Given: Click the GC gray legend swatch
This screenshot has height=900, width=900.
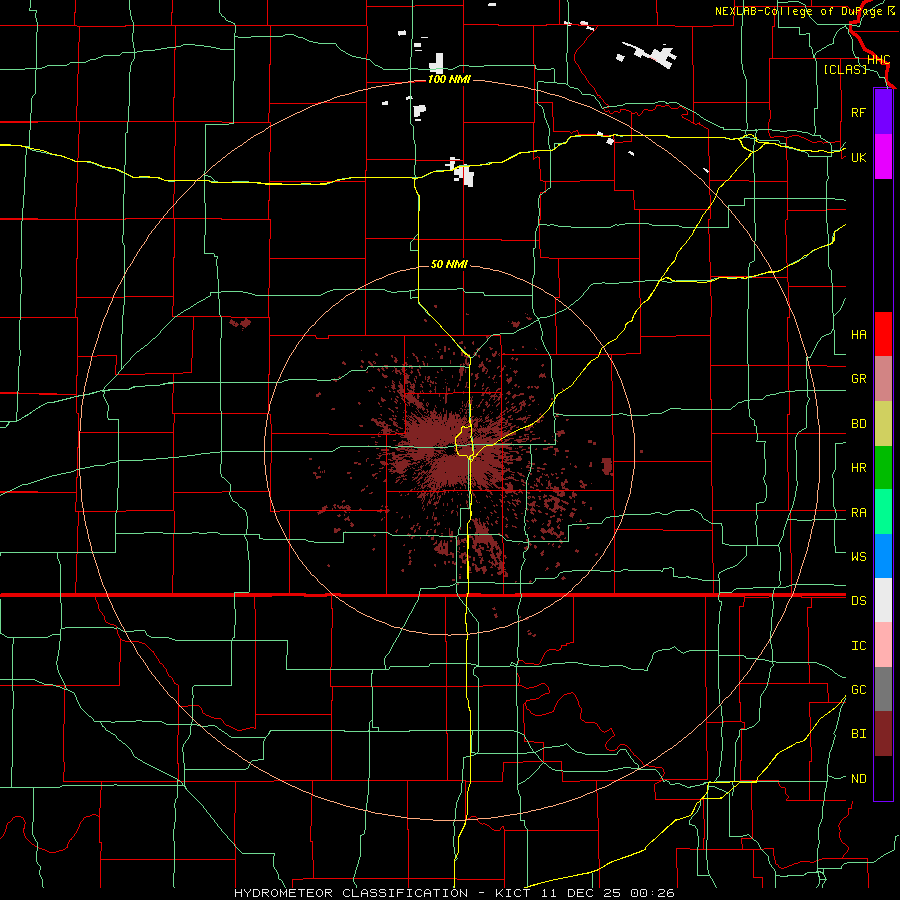Looking at the screenshot, I should 883,689.
